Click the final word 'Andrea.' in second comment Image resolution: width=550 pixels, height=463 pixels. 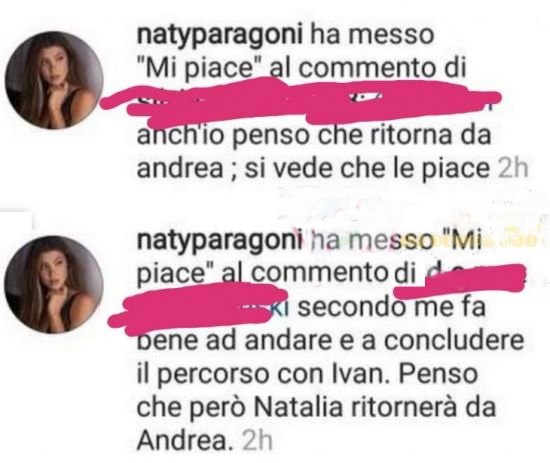tap(185, 441)
